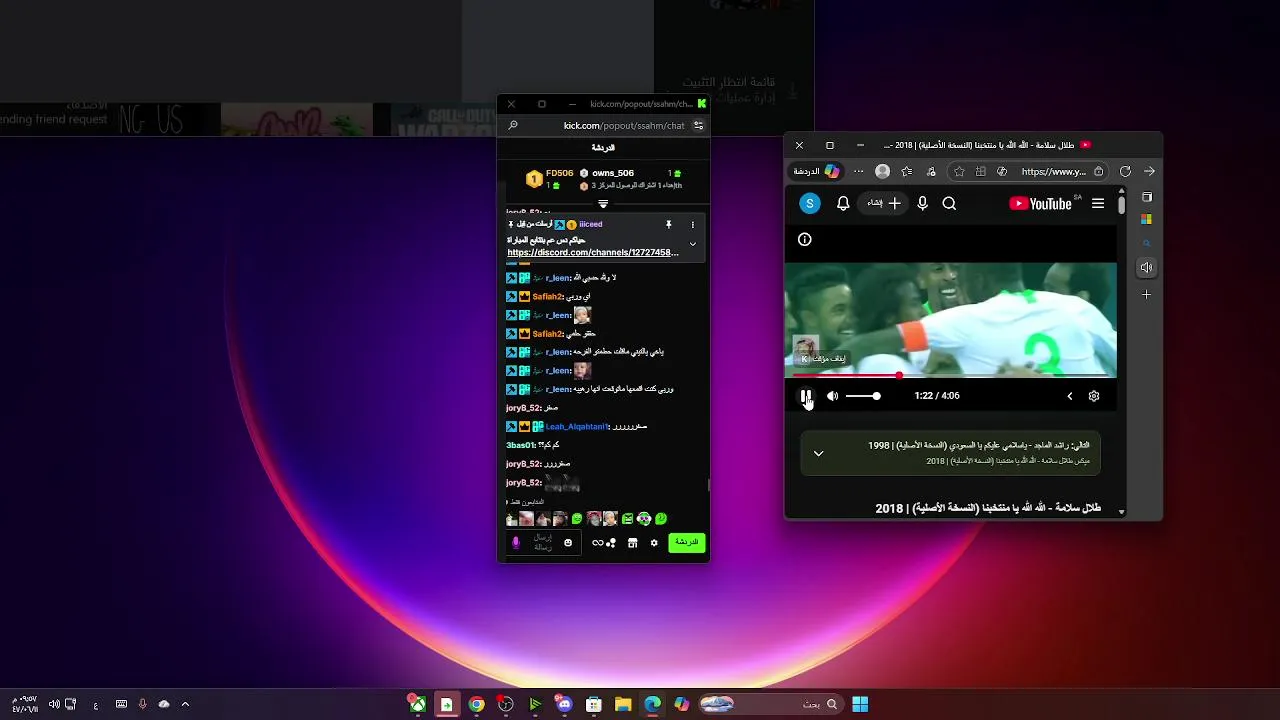Collapse the Kick leaderboard arrow

tap(603, 204)
